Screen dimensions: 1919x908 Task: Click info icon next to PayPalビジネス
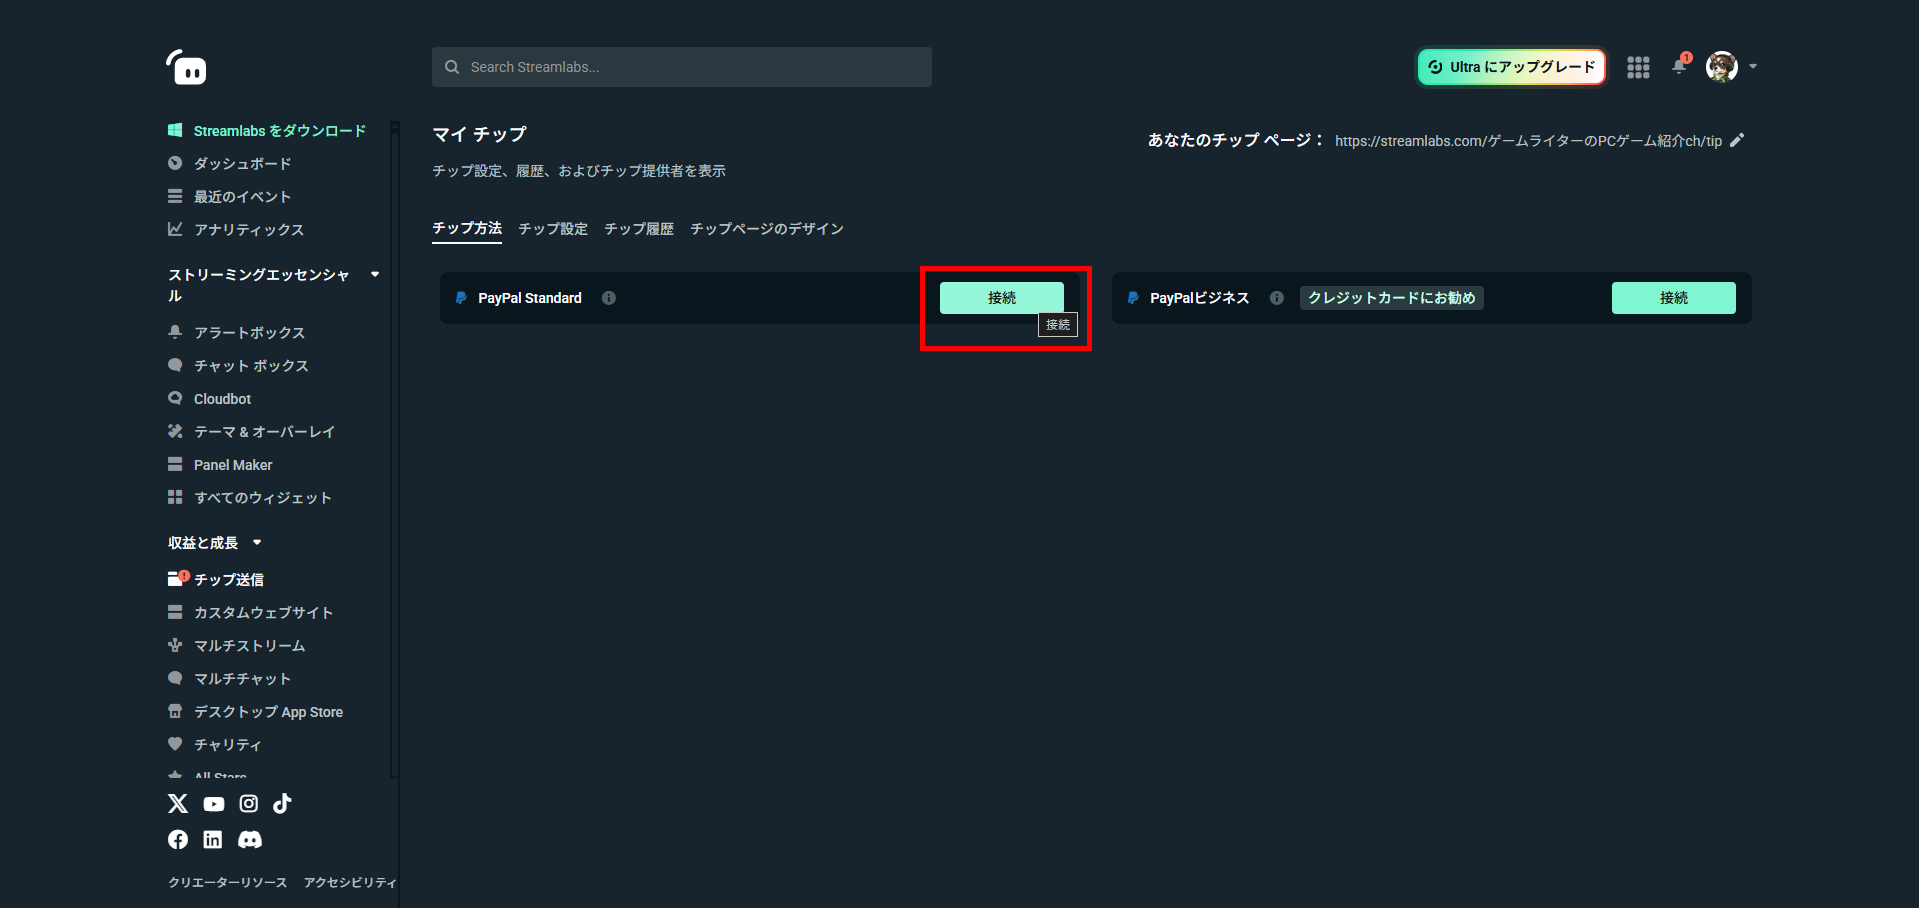pyautogui.click(x=1277, y=298)
